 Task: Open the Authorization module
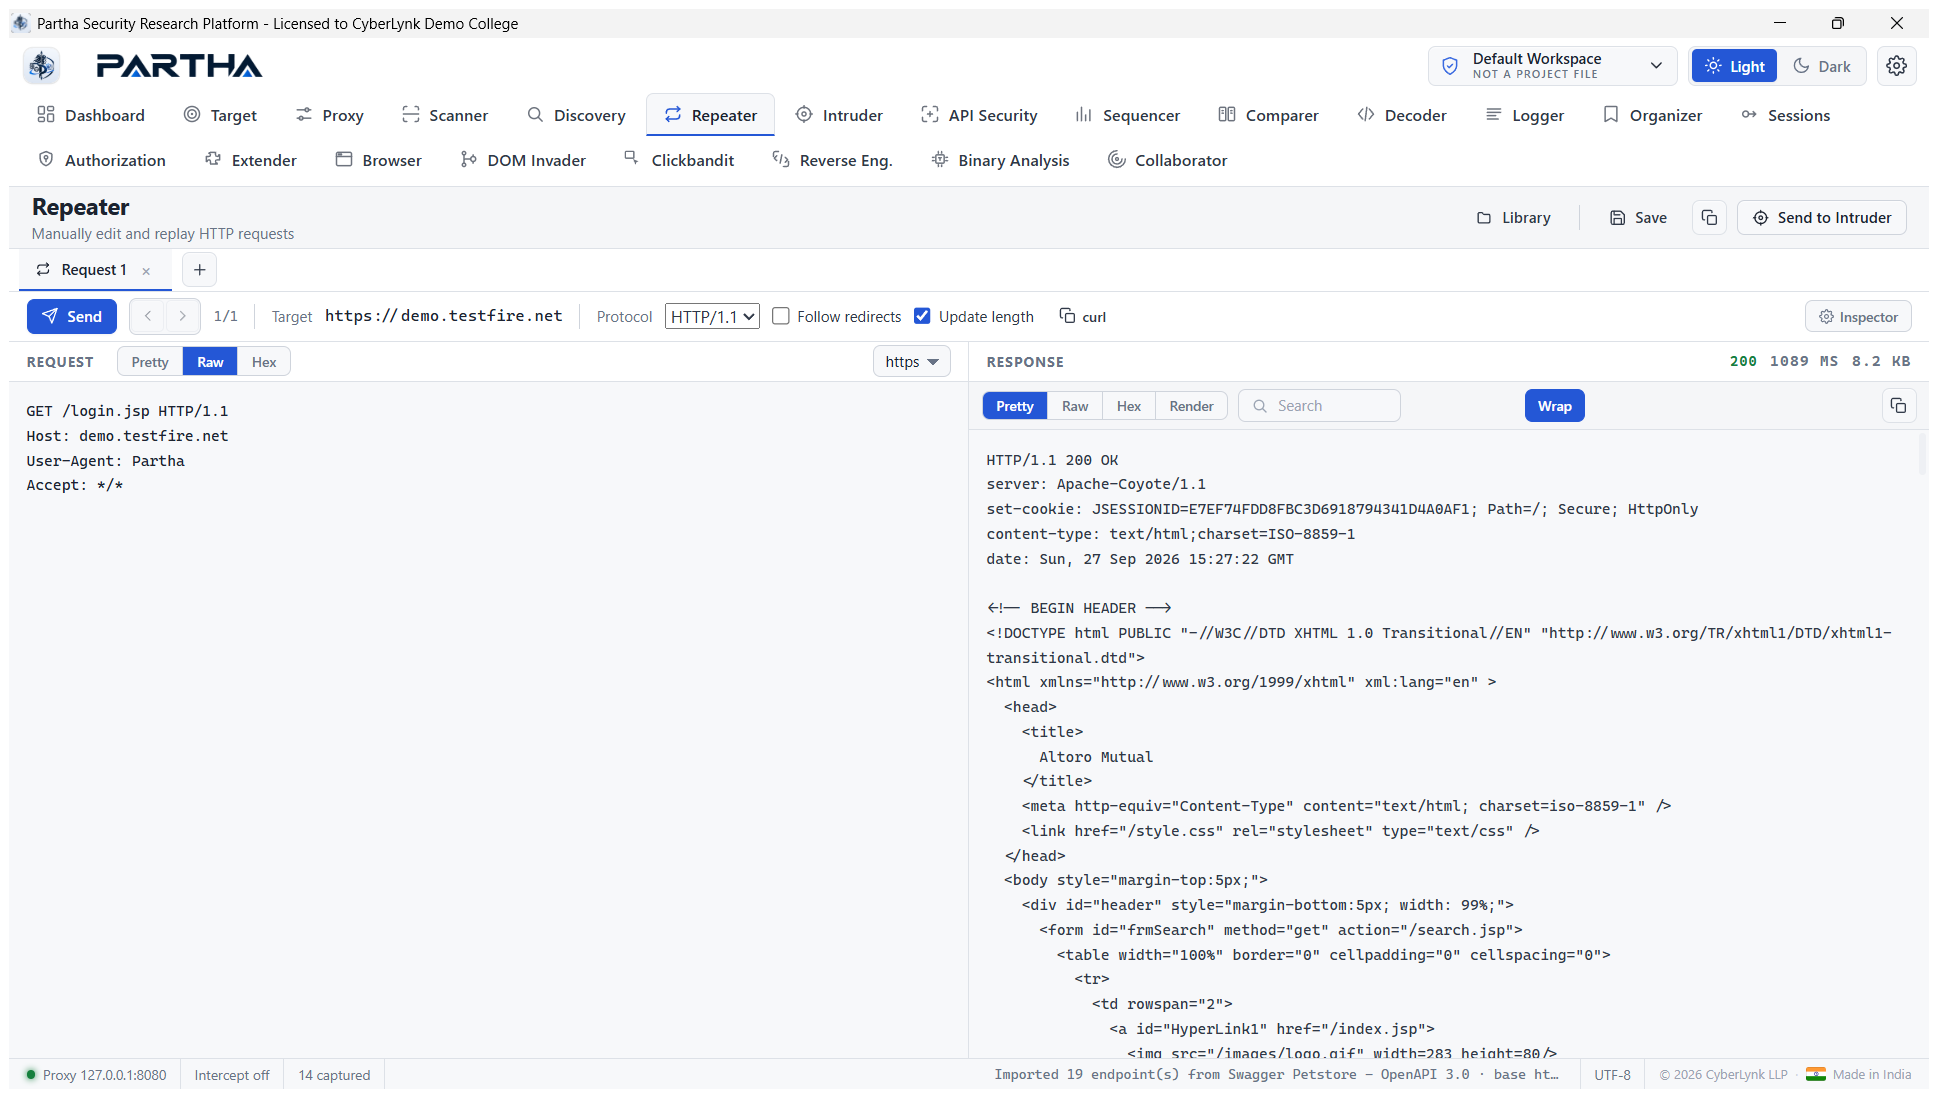point(102,160)
